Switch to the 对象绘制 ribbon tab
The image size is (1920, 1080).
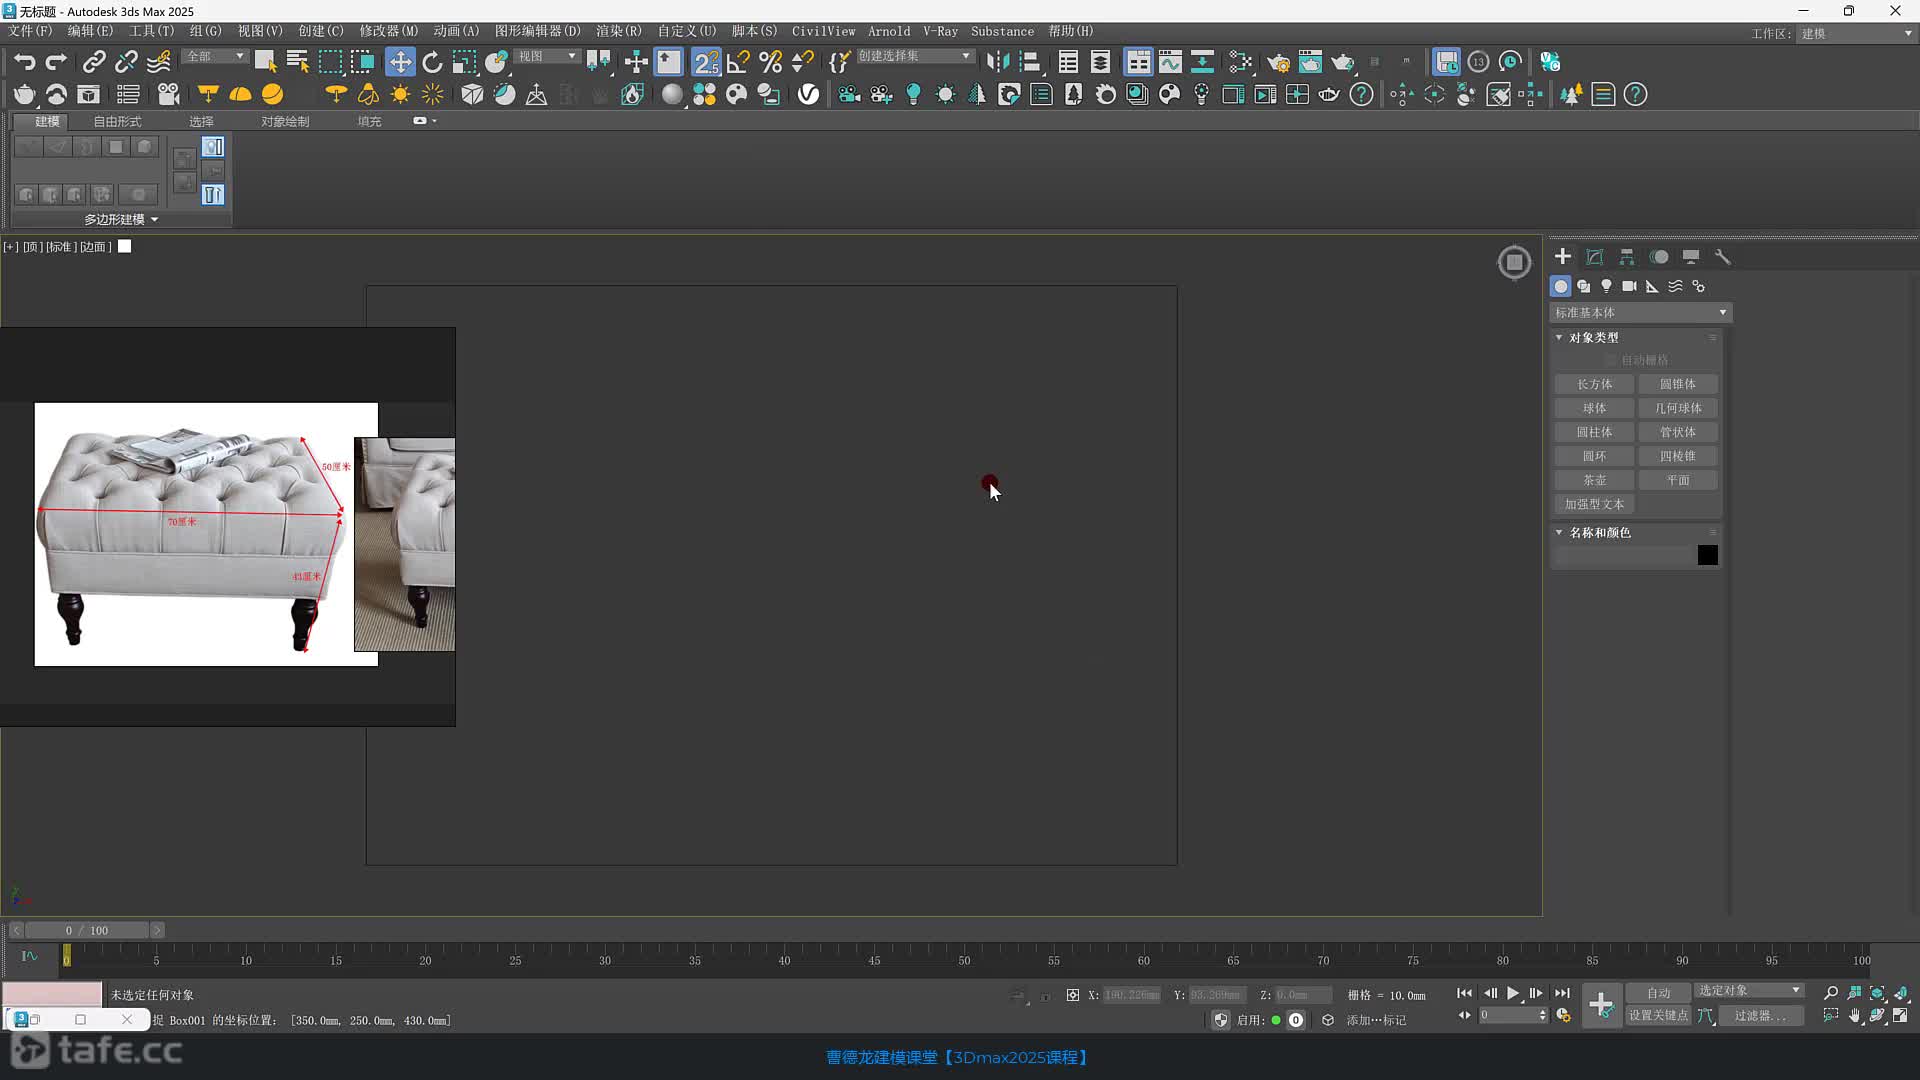click(285, 121)
